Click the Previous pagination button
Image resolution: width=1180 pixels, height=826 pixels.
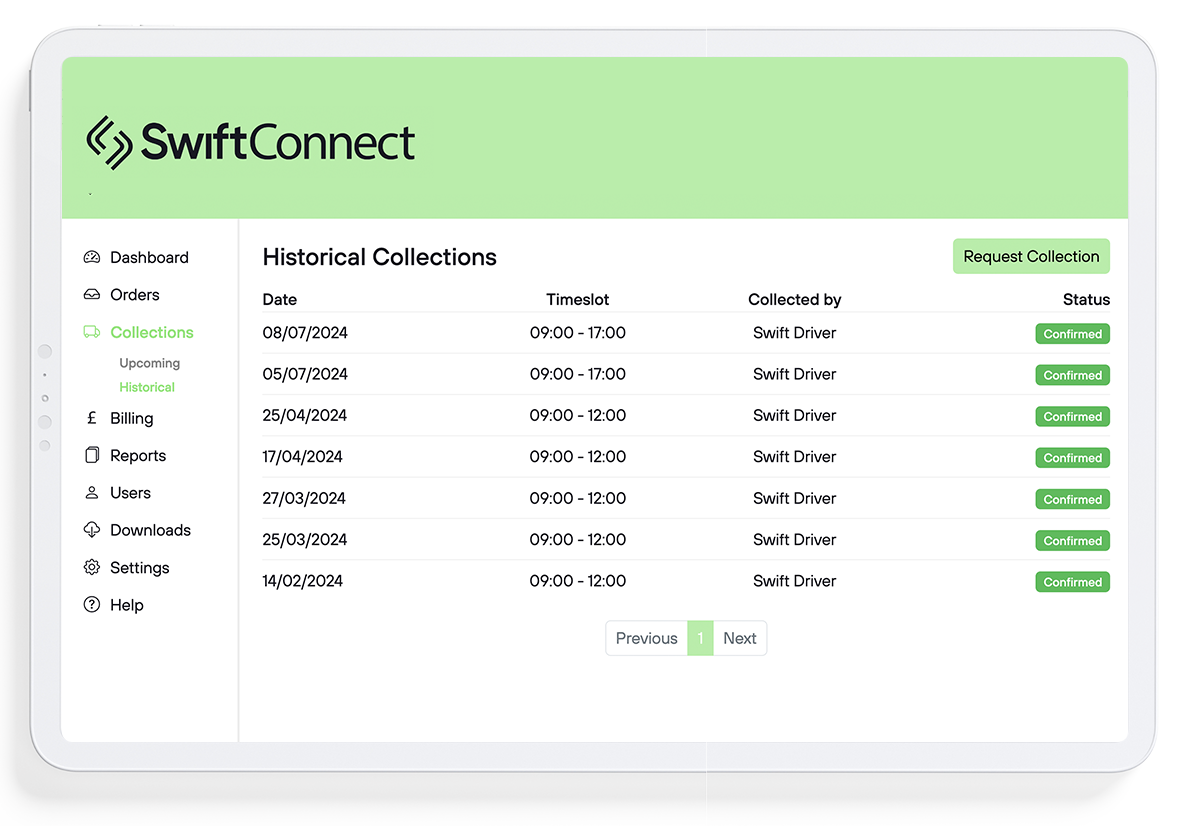point(646,638)
